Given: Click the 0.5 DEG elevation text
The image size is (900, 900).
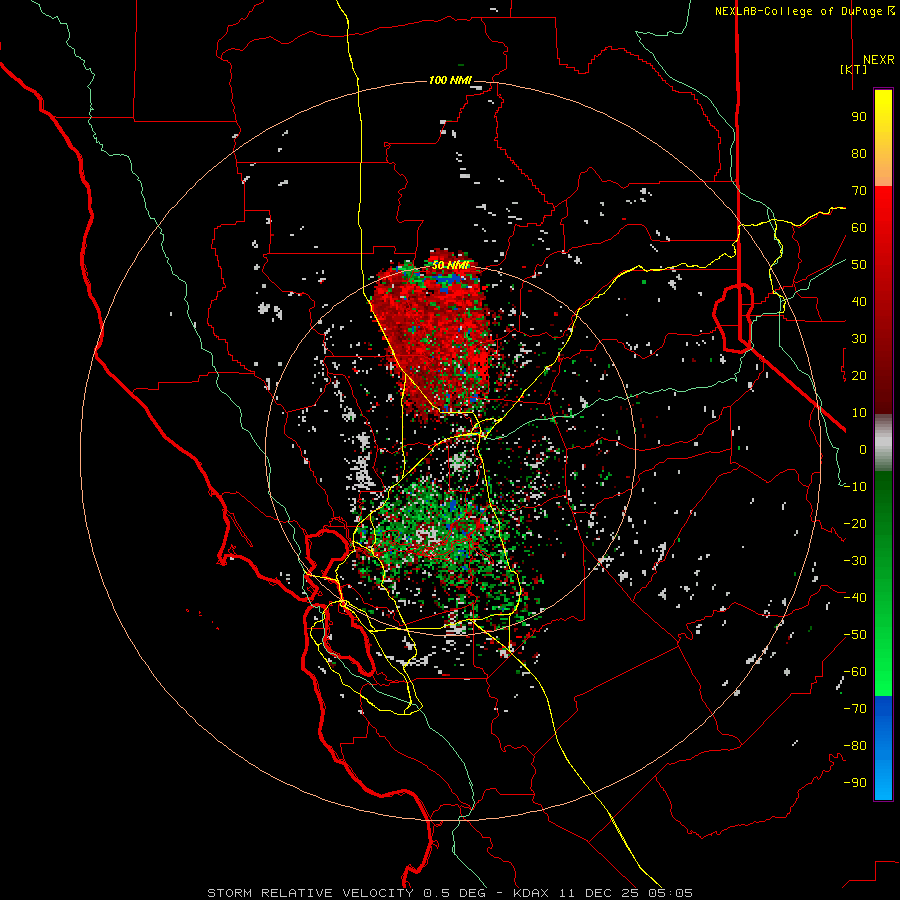Looking at the screenshot, I should [454, 893].
